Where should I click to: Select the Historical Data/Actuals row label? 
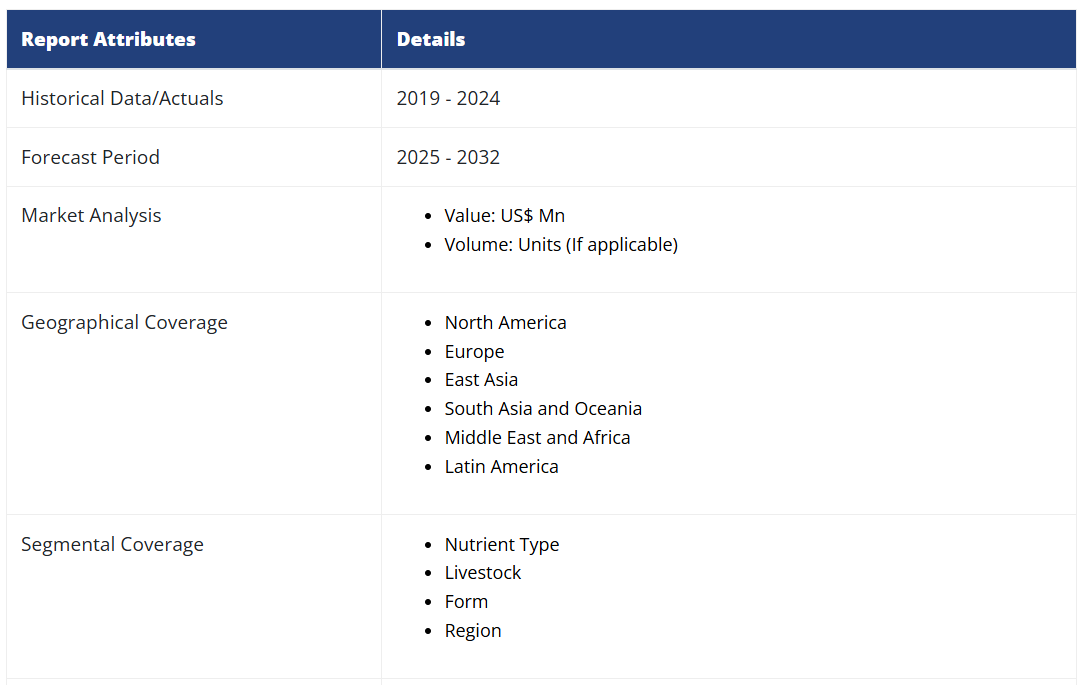122,98
